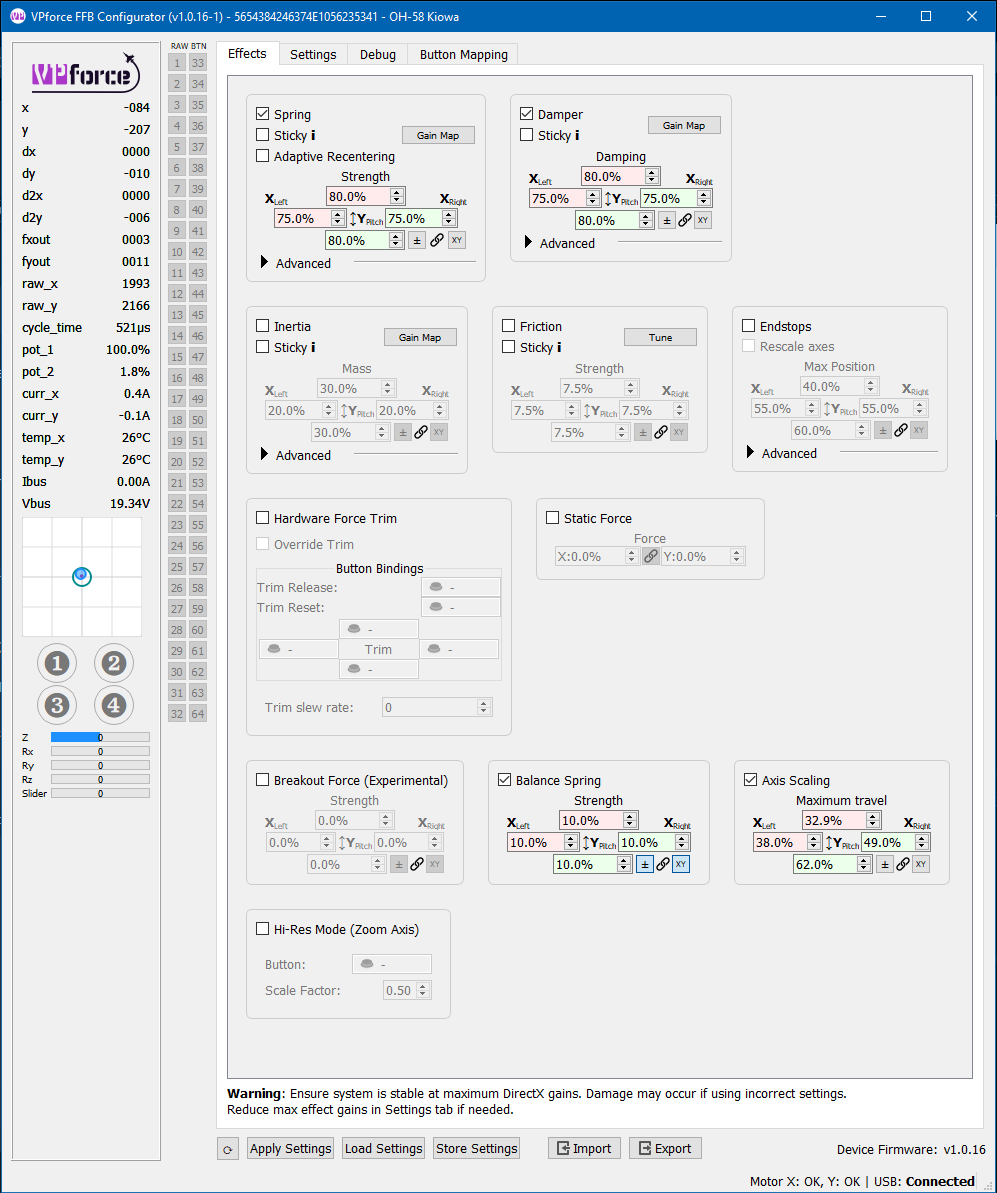
Task: Click the Spring link-axes chain icon
Action: click(437, 240)
